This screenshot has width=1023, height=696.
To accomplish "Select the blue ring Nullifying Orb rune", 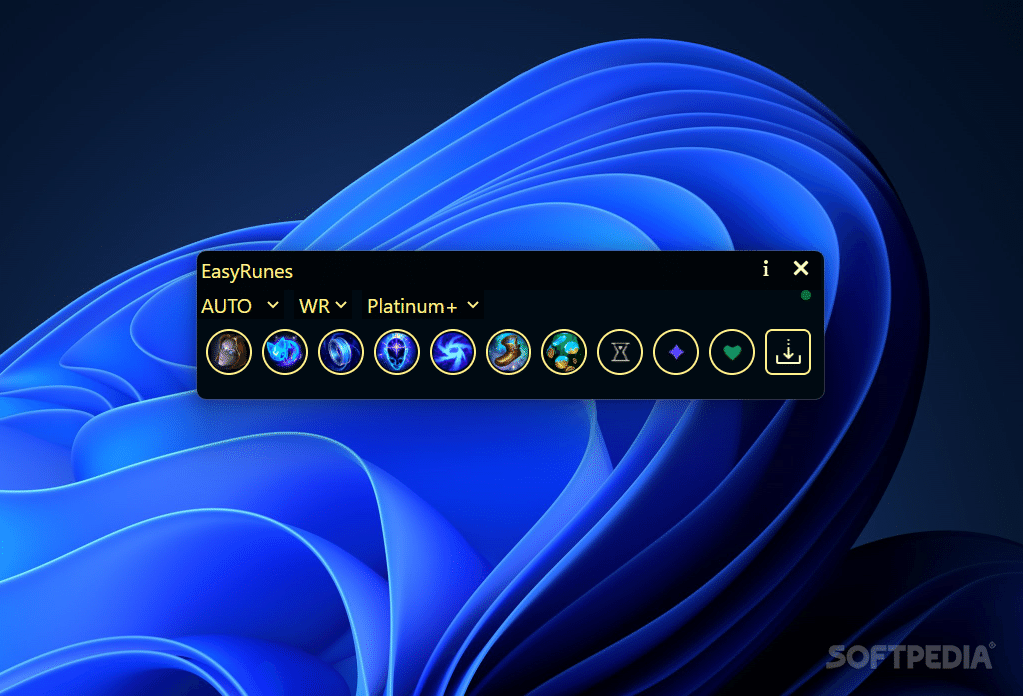I will click(x=341, y=352).
